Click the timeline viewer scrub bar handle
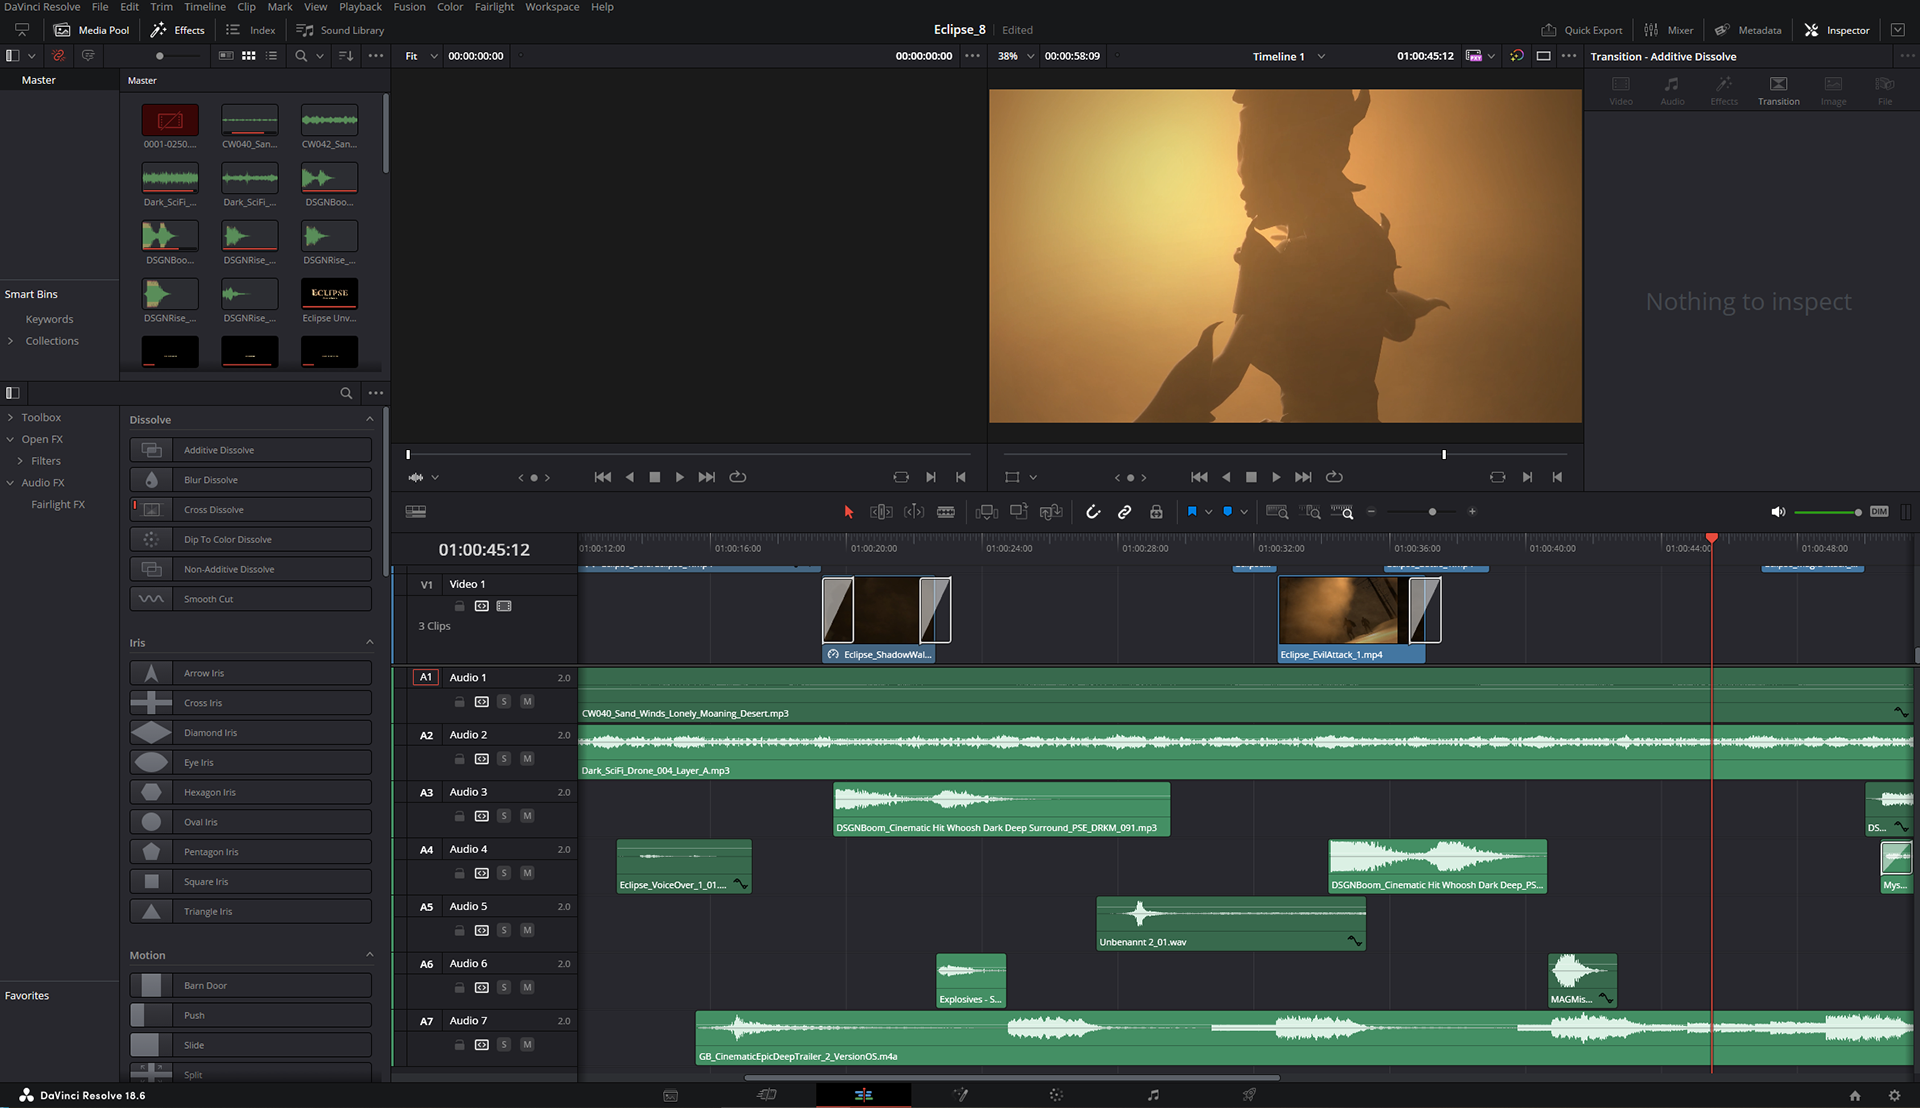The height and width of the screenshot is (1108, 1920). (1444, 455)
